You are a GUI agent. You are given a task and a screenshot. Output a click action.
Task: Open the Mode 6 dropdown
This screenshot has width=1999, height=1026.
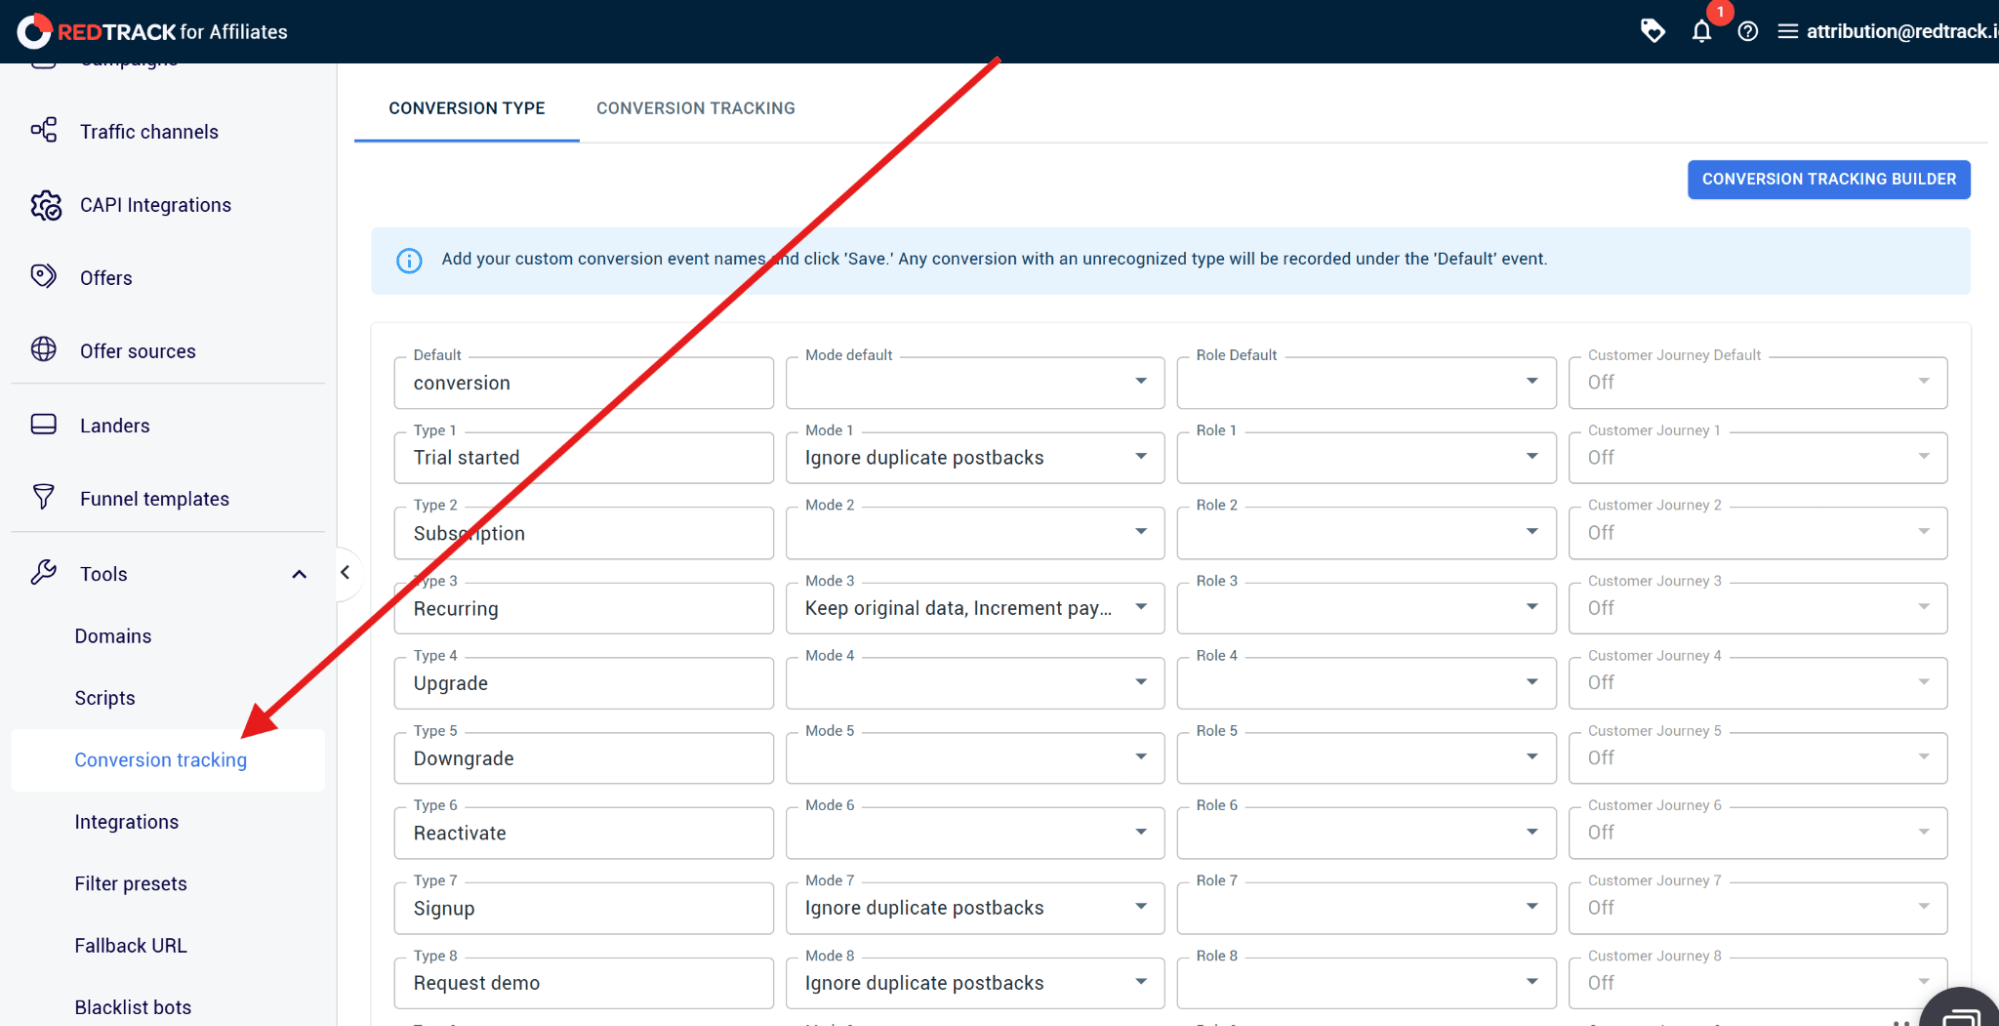(975, 833)
